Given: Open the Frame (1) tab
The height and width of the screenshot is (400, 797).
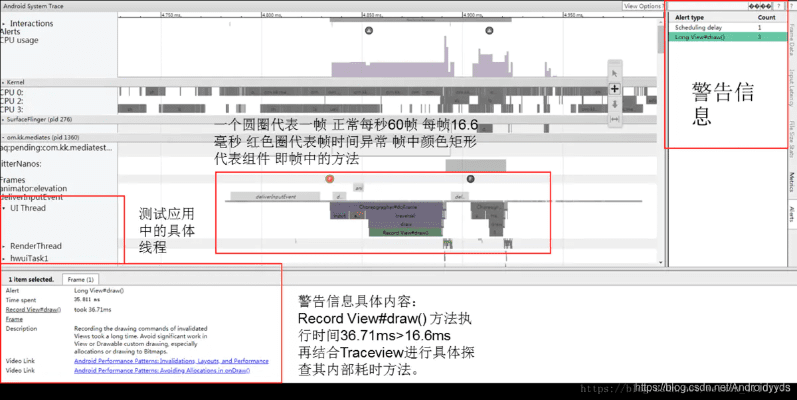Looking at the screenshot, I should tap(80, 280).
